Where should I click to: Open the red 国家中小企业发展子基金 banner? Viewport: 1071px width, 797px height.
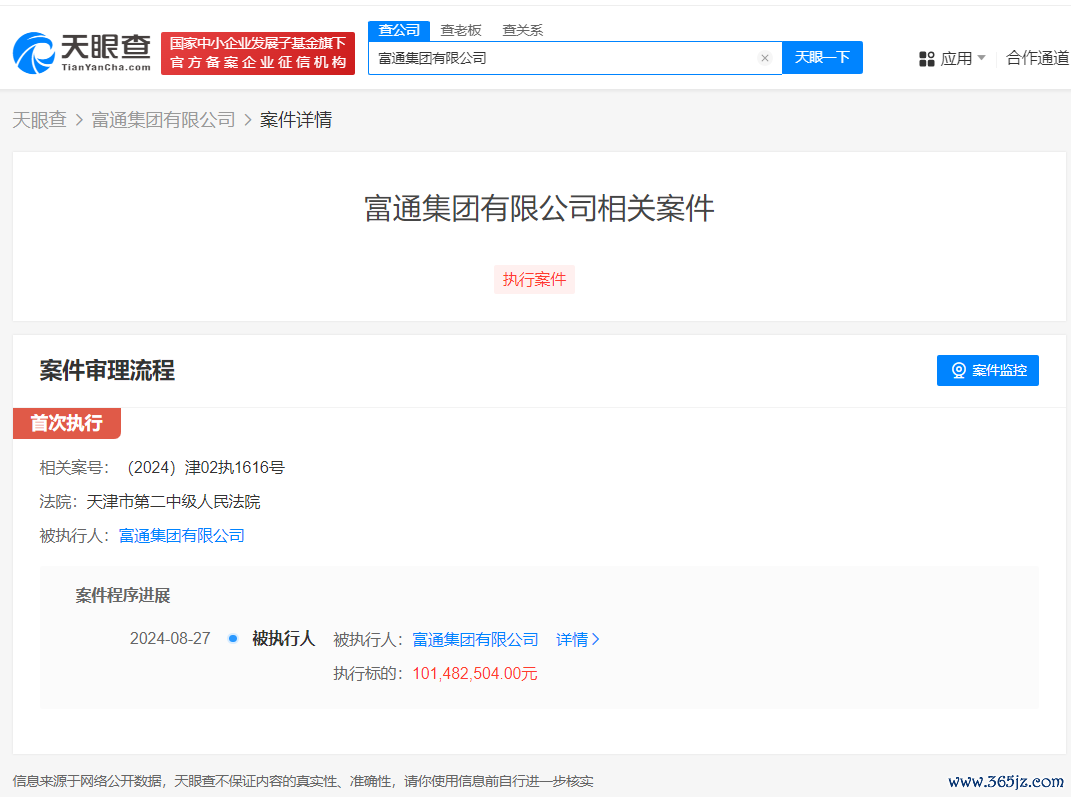pos(258,53)
